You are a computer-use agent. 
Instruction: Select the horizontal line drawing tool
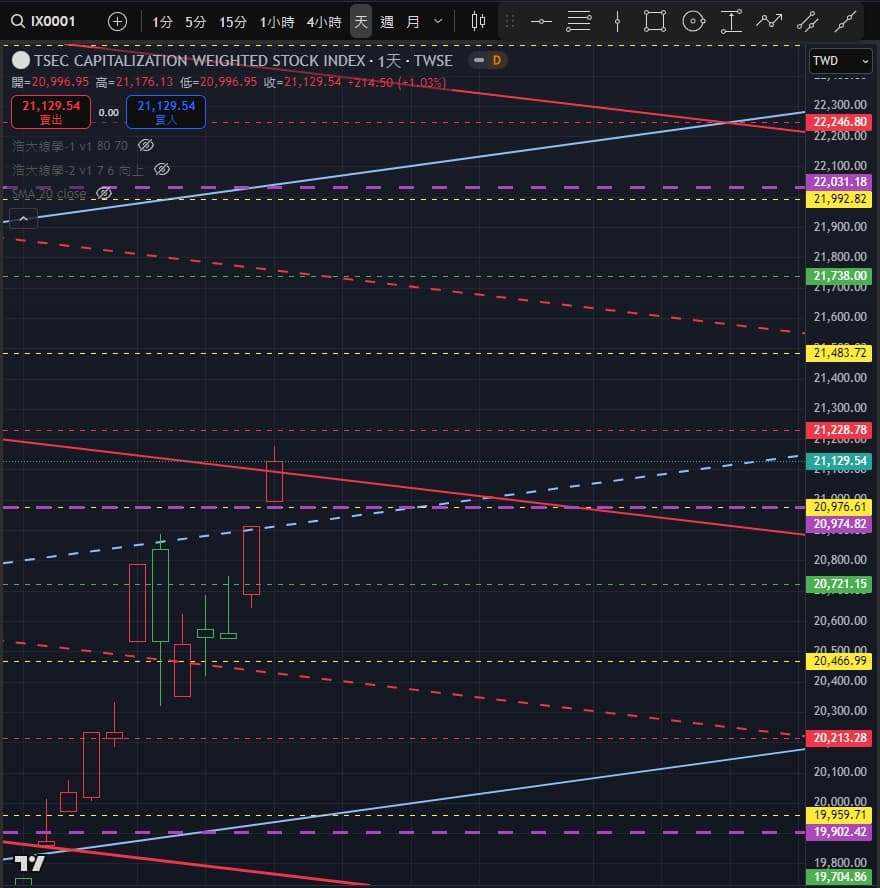(541, 22)
